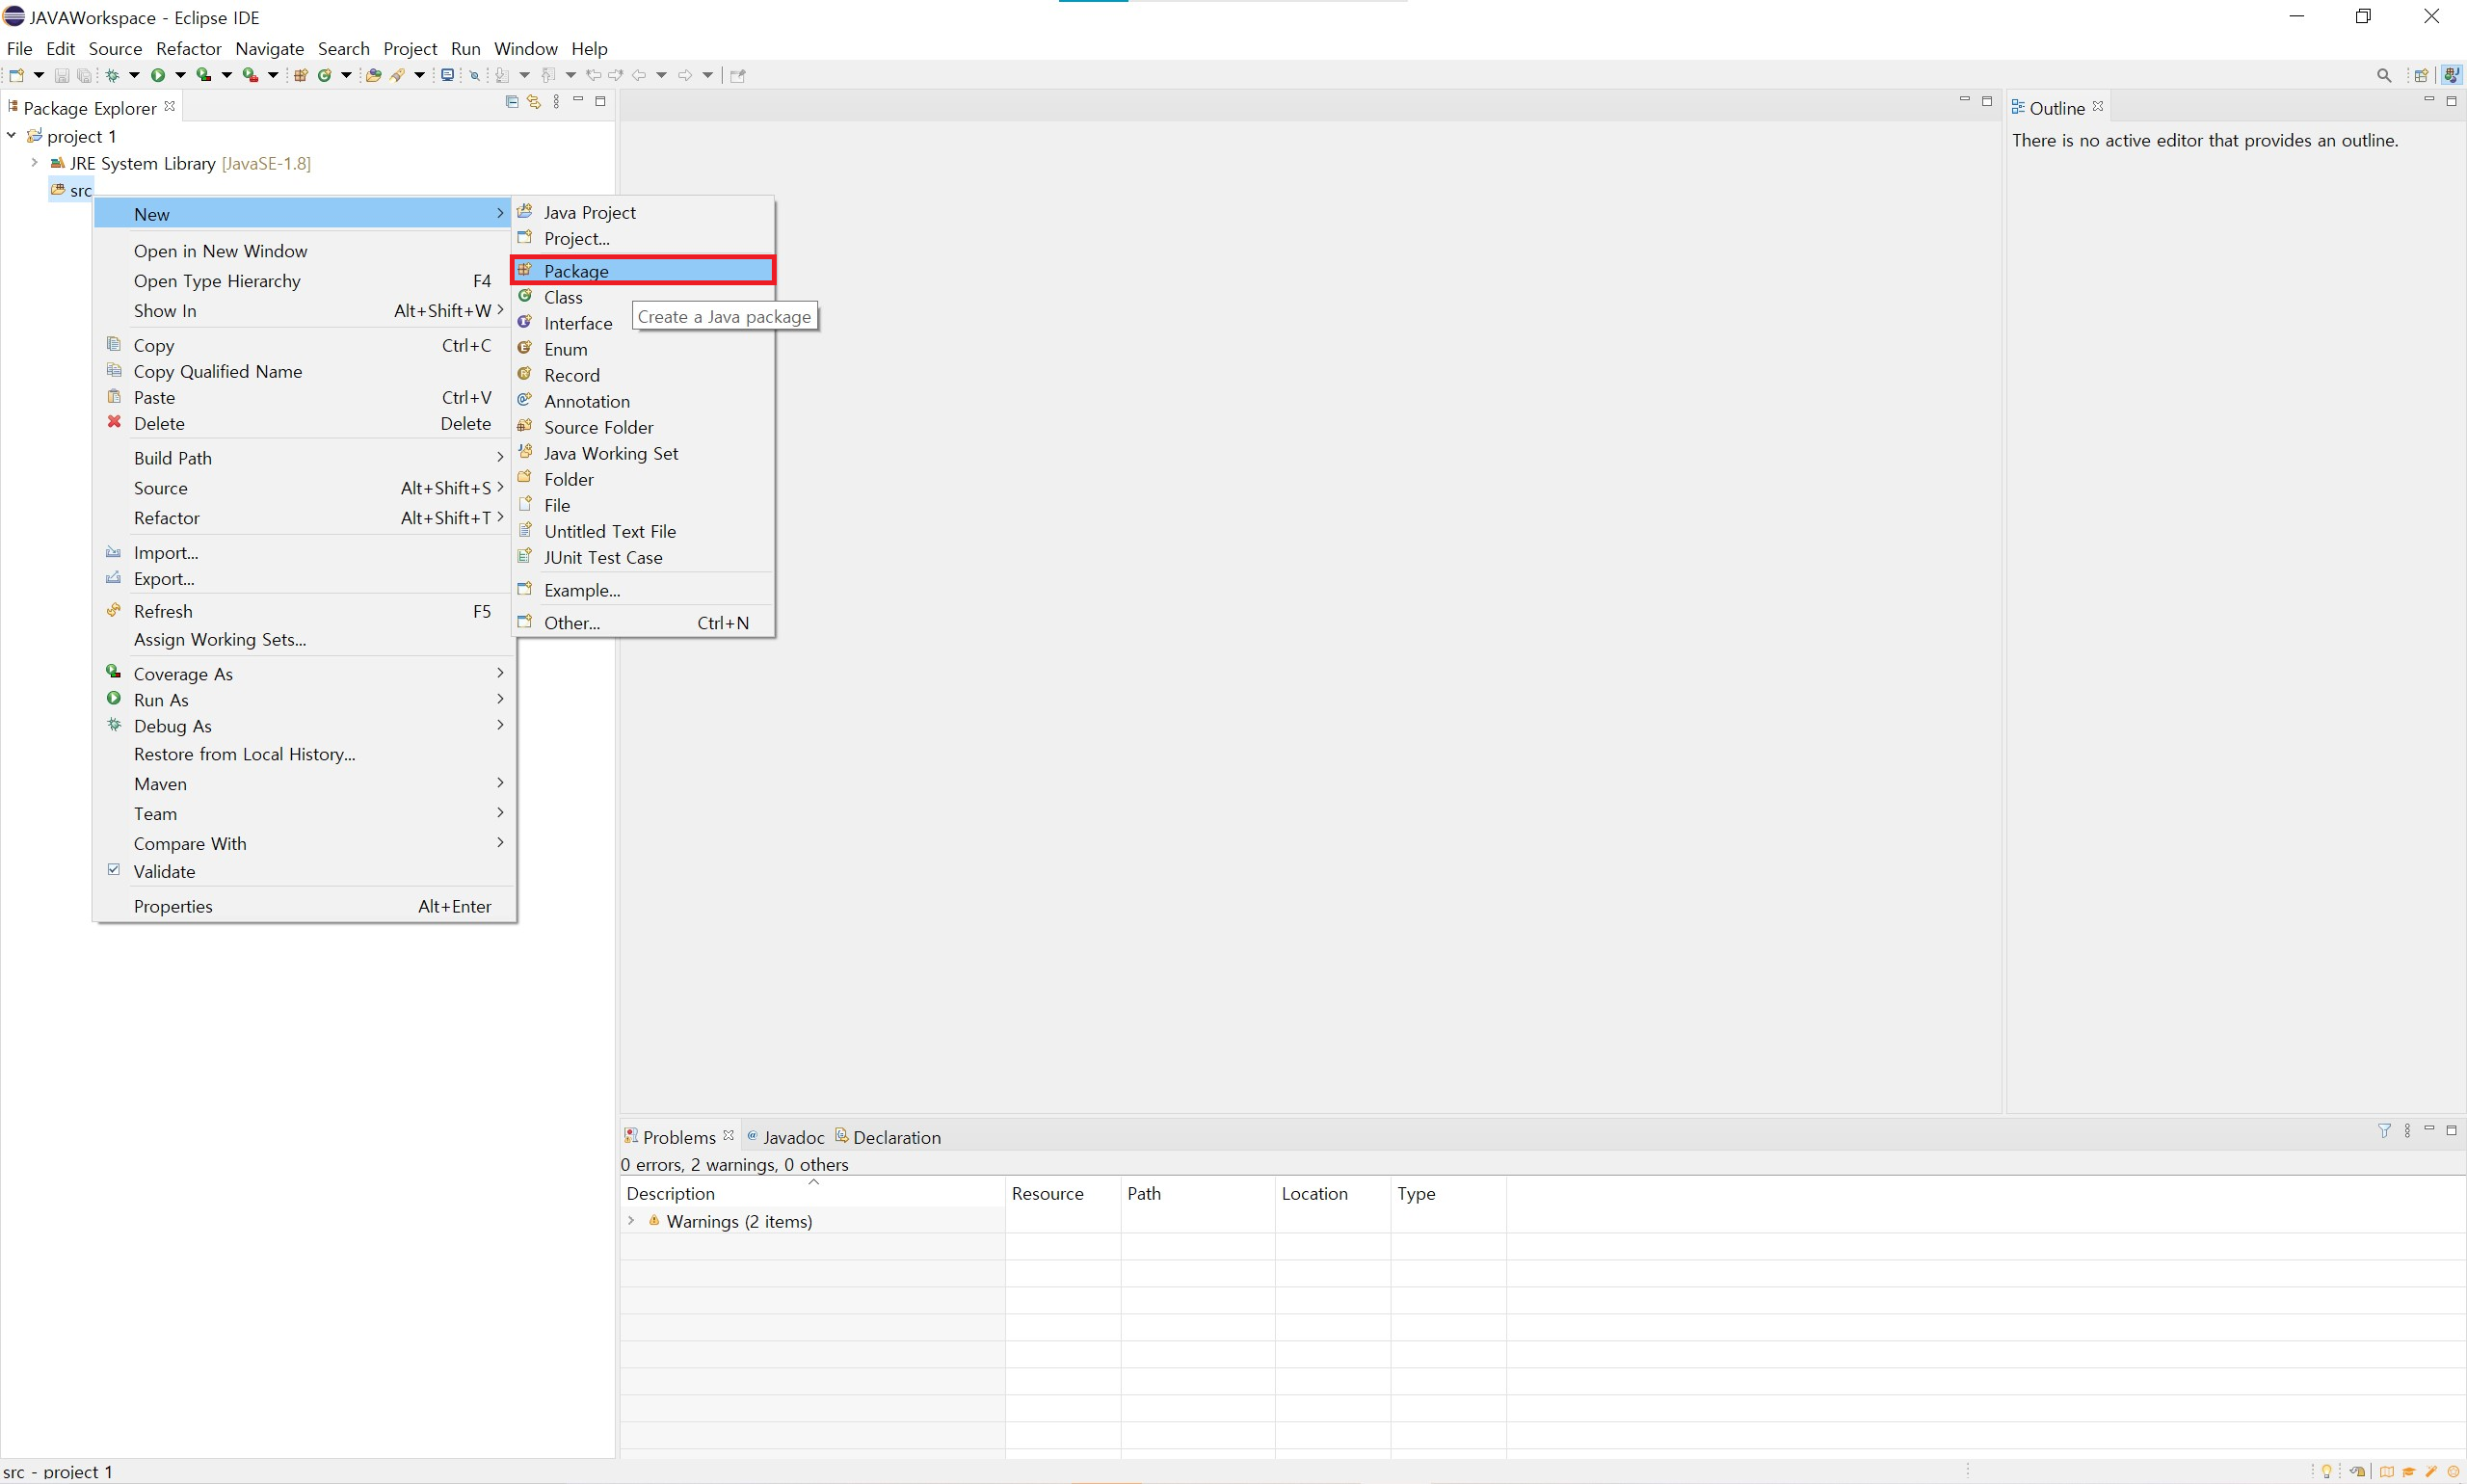Viewport: 2467px width, 1484px height.
Task: Click the Open Perspective icon
Action: 2421,75
